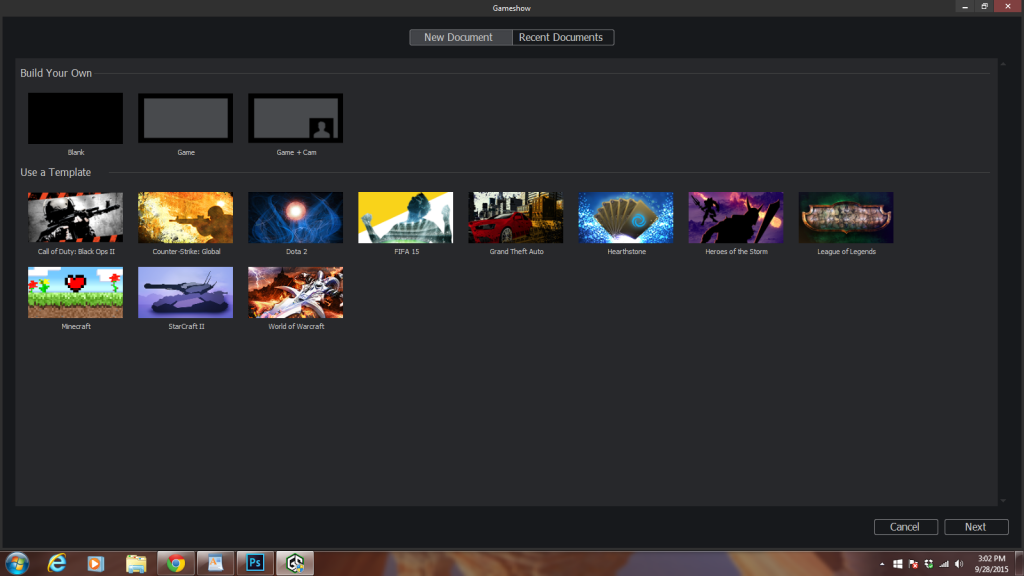Click scrollbar down arrow in template list
Screen dimensions: 1024x576
pyautogui.click(x=1003, y=501)
